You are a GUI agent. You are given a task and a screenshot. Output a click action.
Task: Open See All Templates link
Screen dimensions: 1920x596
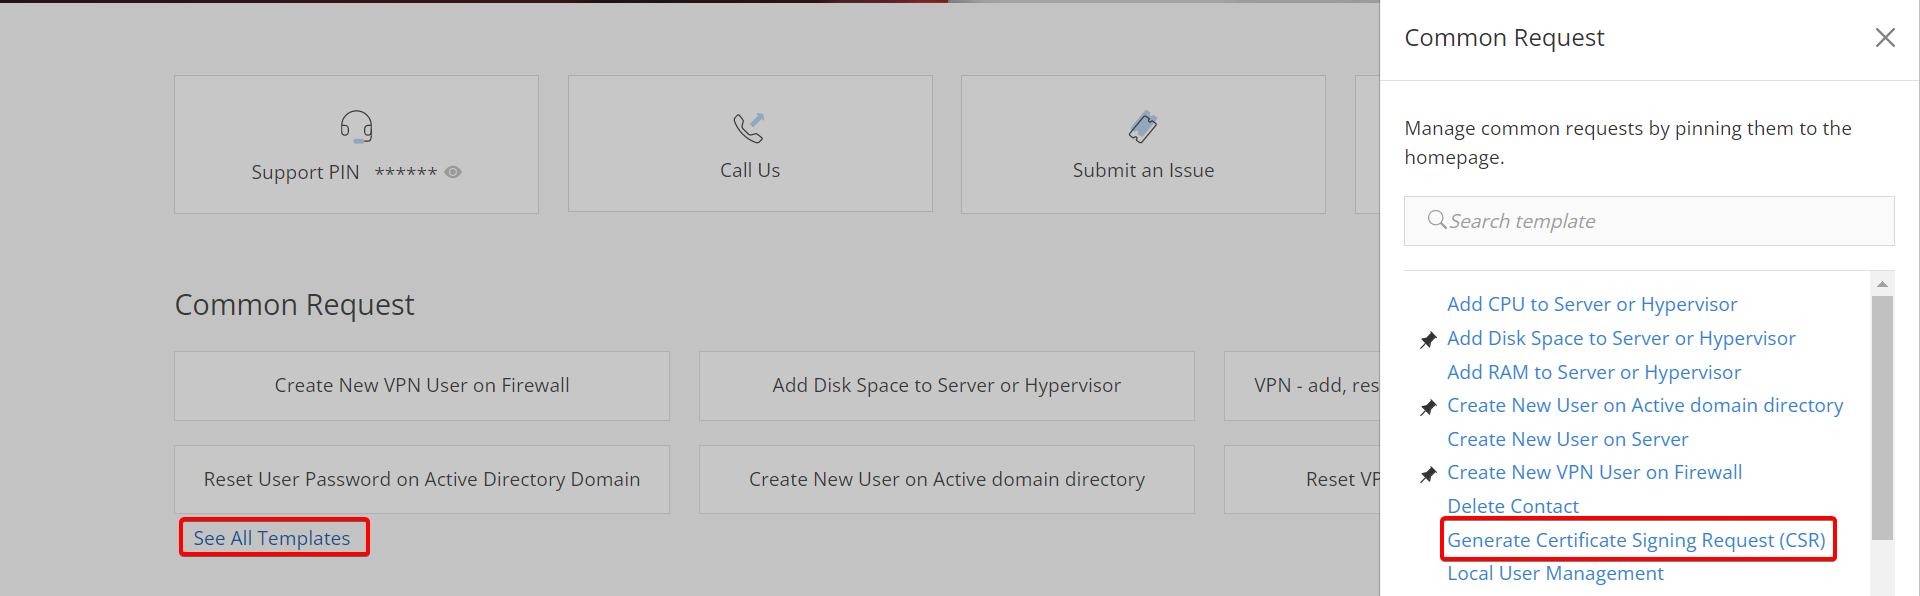tap(272, 538)
